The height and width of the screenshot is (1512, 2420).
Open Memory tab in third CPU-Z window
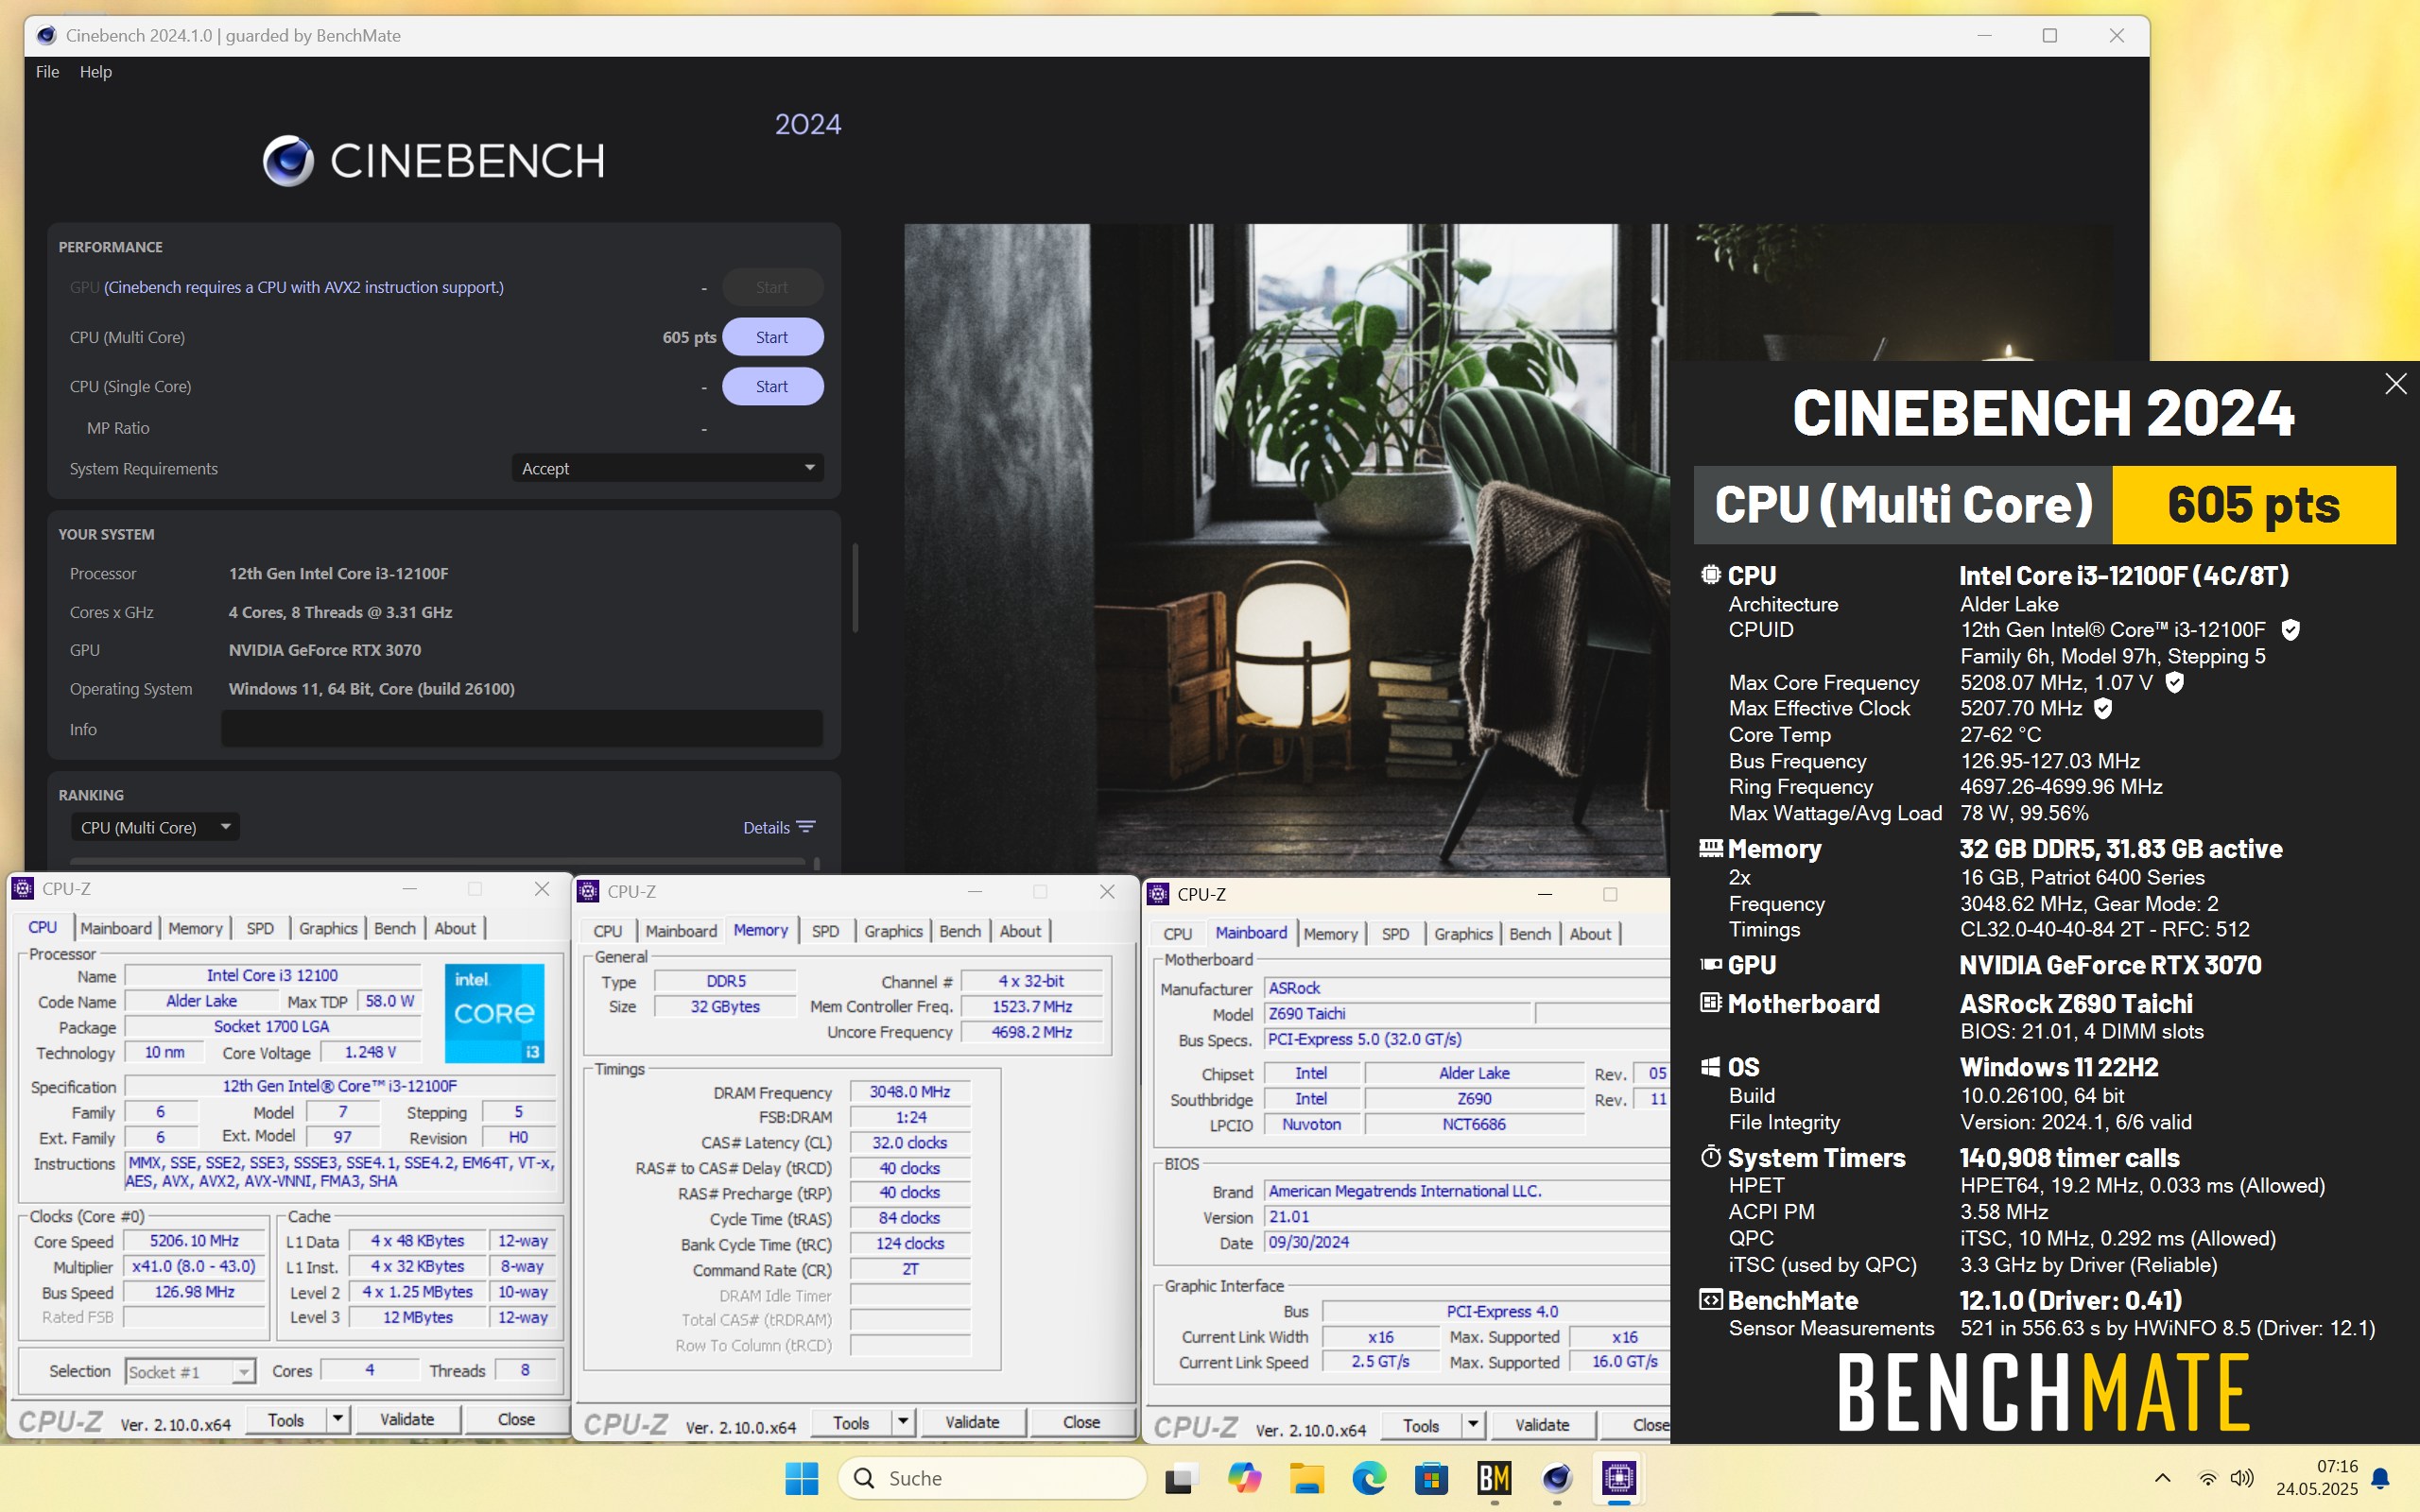(x=1330, y=934)
